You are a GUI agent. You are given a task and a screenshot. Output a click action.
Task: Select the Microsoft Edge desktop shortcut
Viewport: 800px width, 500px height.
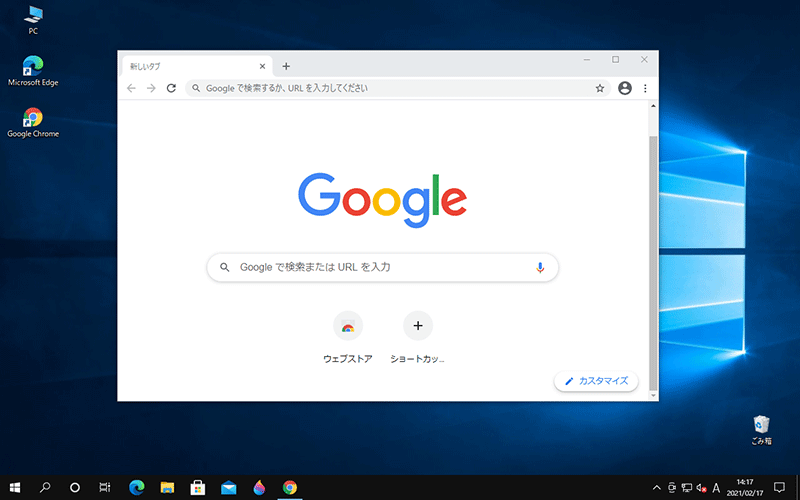point(33,71)
